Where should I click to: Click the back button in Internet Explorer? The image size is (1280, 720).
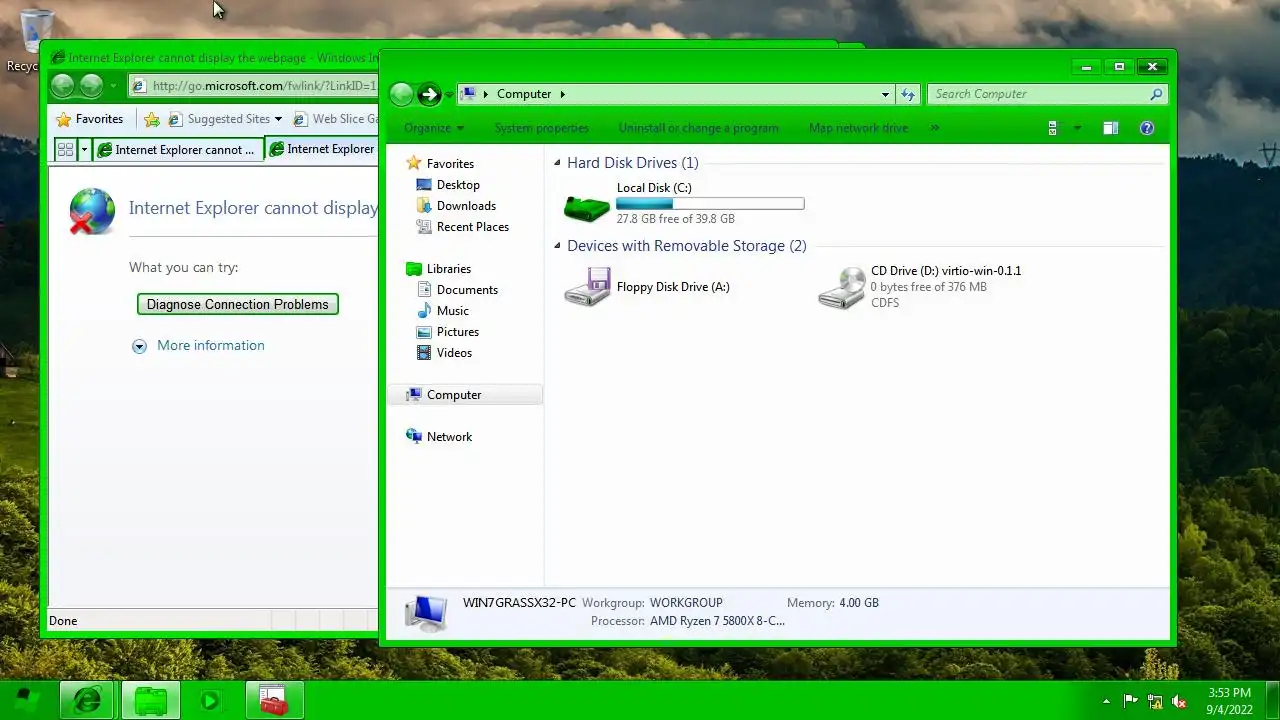[62, 86]
